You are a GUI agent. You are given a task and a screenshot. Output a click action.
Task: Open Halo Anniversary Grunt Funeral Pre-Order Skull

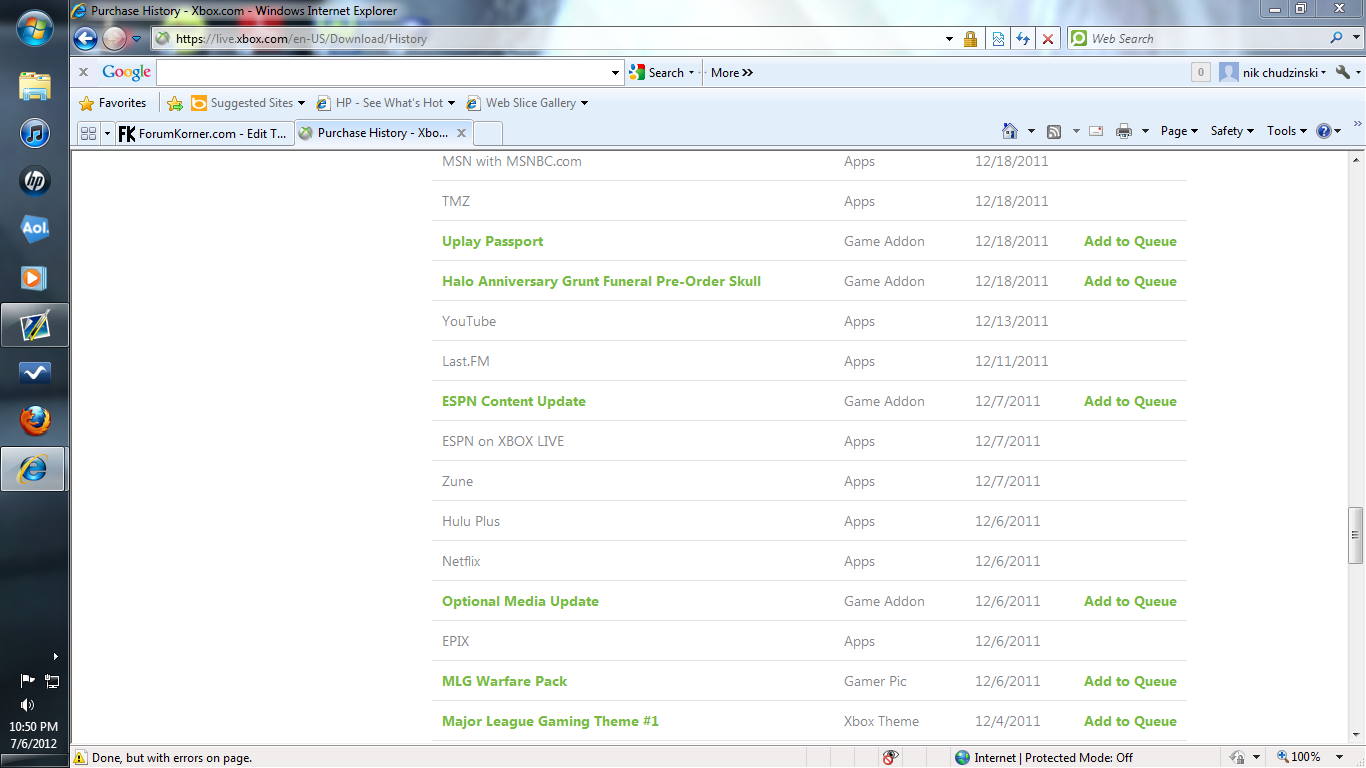point(602,281)
